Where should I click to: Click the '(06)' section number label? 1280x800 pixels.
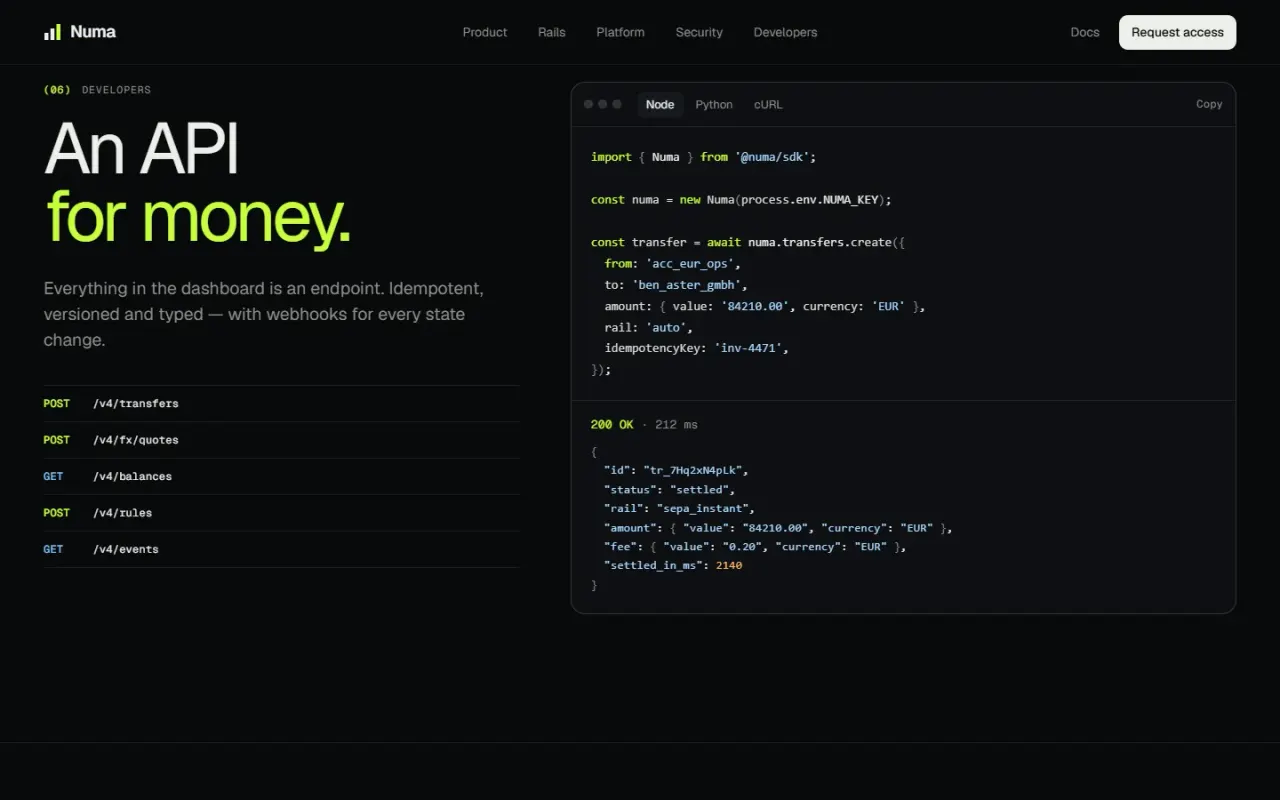[x=57, y=90]
